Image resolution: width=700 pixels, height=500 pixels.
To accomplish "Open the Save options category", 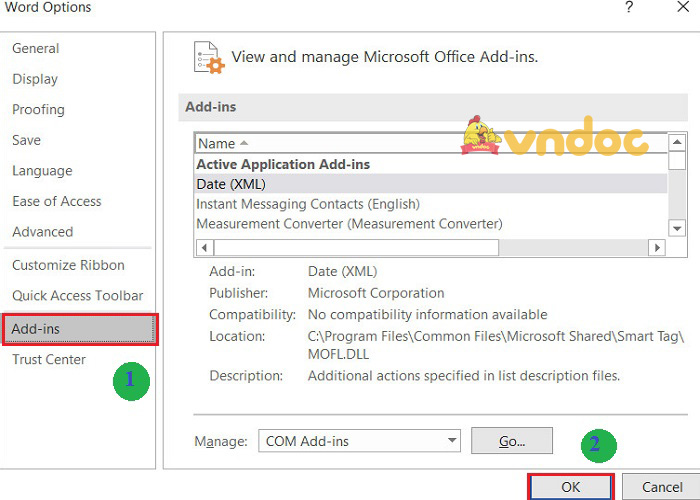I will pos(27,140).
